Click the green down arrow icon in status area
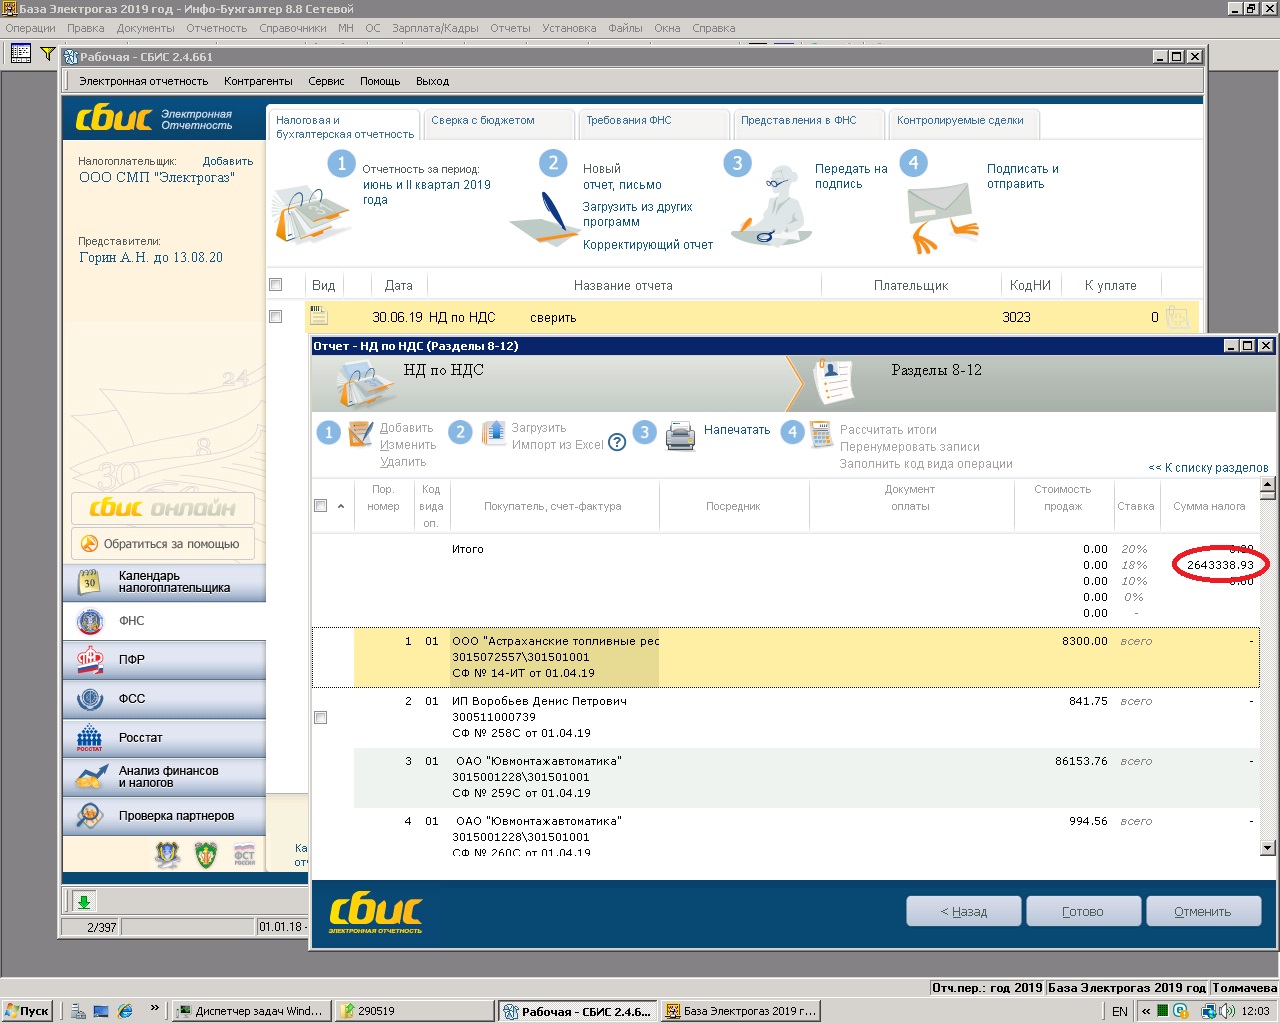 pos(84,902)
